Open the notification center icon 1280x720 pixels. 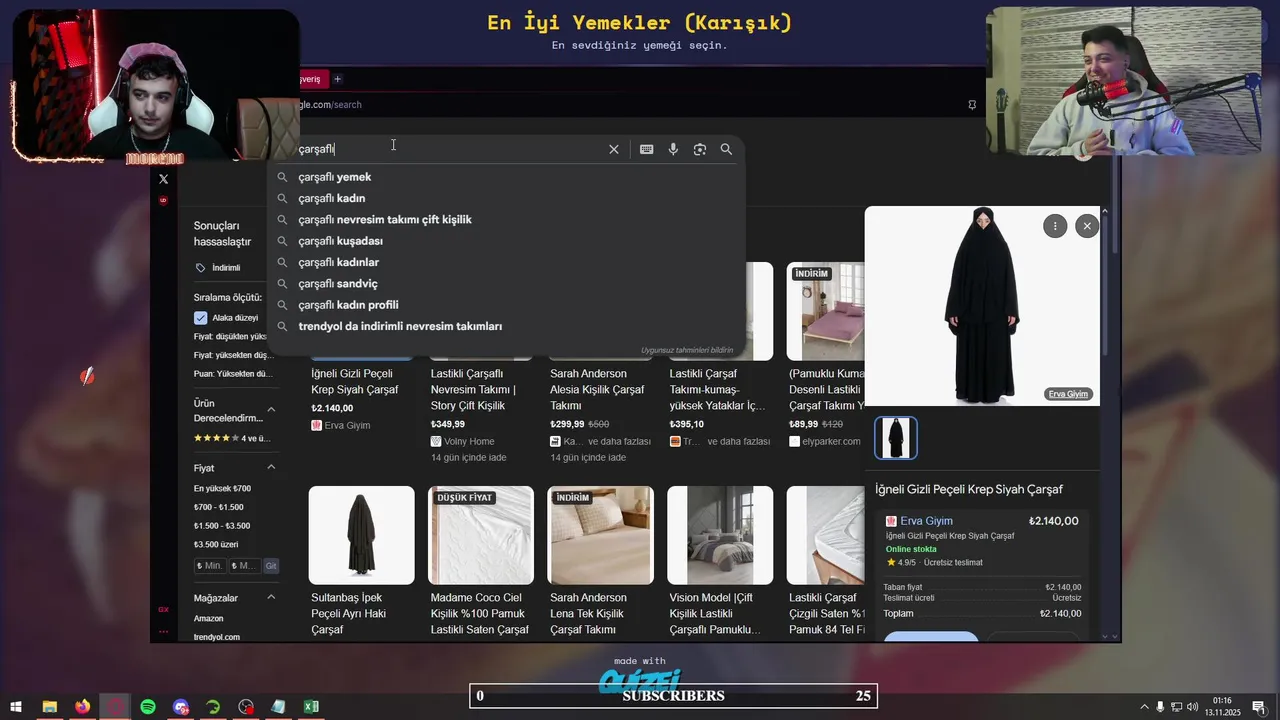click(1259, 707)
